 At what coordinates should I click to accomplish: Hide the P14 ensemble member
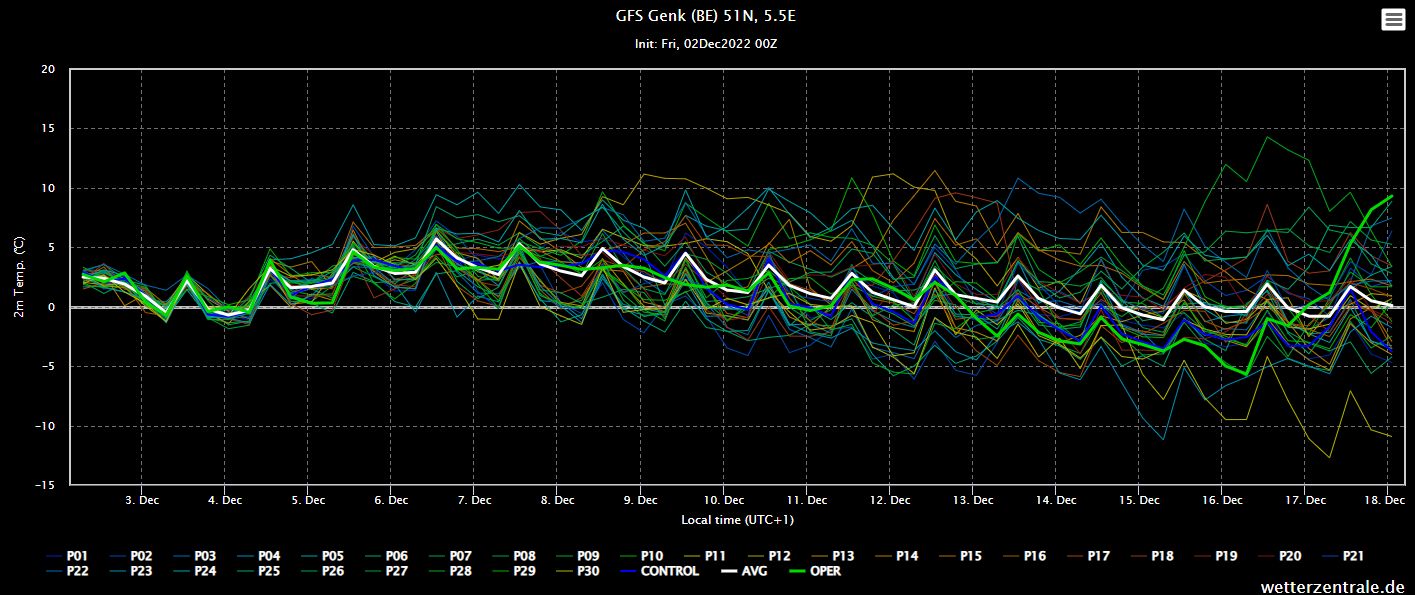pos(898,556)
